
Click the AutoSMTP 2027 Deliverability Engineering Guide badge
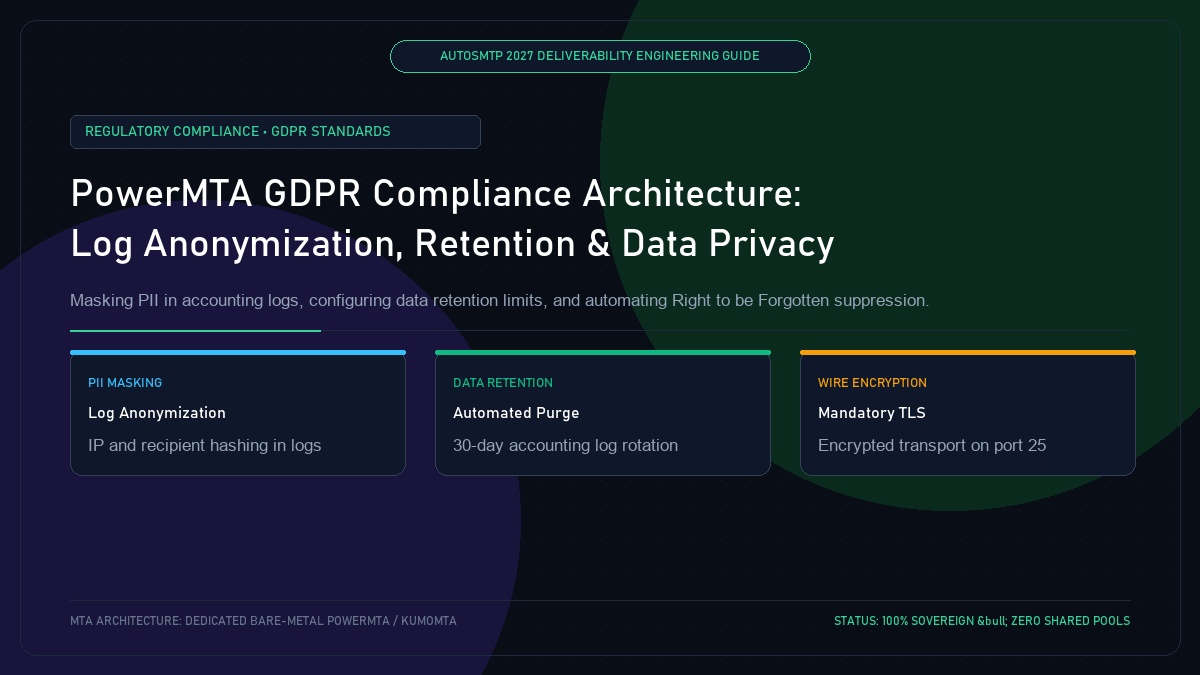tap(600, 56)
